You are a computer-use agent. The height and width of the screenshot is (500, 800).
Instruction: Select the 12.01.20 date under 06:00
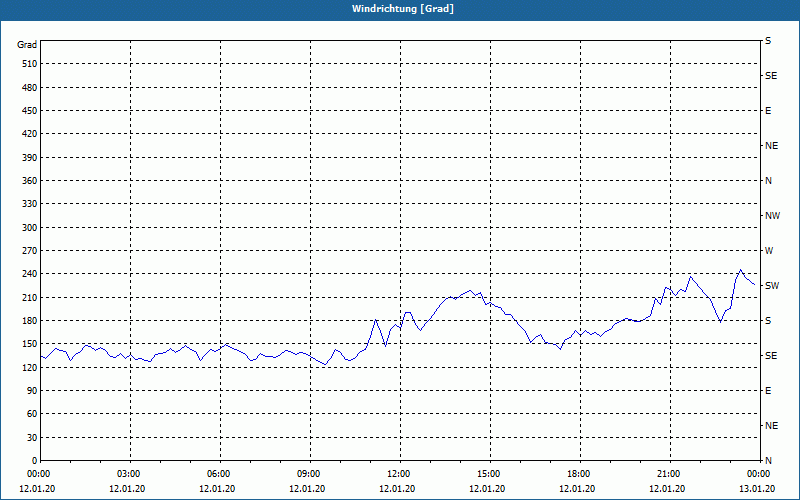click(217, 489)
